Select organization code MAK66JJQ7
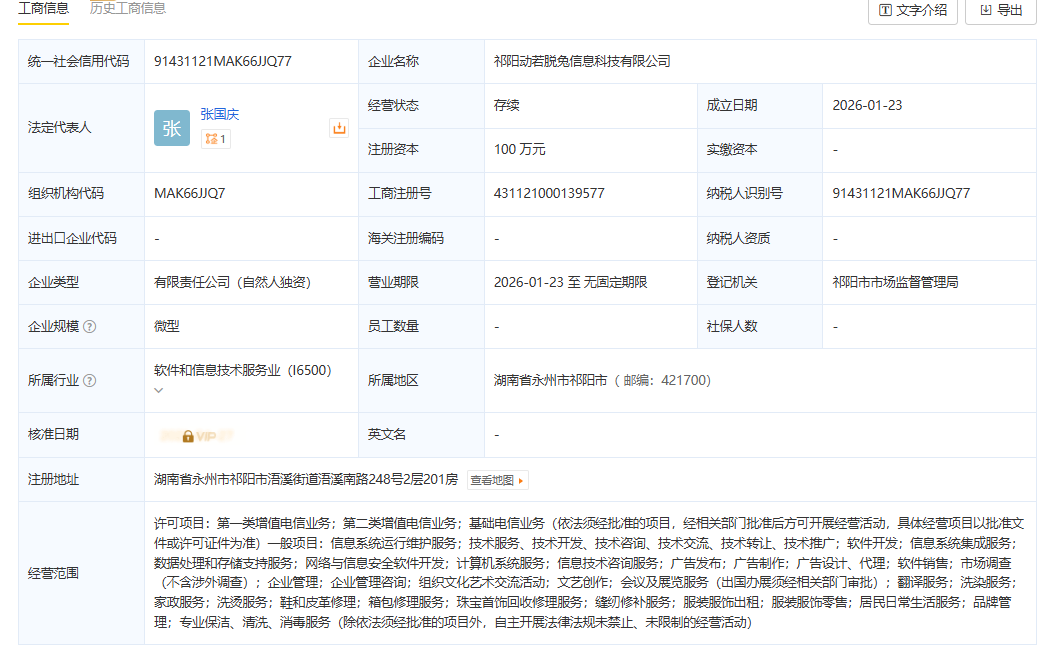This screenshot has width=1059, height=653. pyautogui.click(x=190, y=193)
